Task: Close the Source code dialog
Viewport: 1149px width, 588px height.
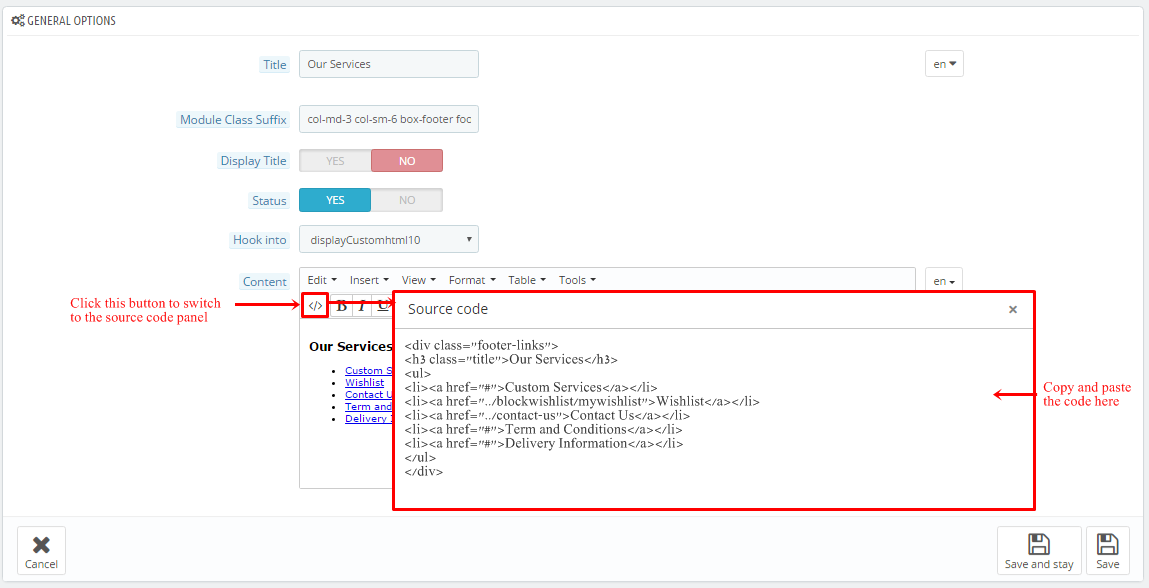Action: (1012, 310)
